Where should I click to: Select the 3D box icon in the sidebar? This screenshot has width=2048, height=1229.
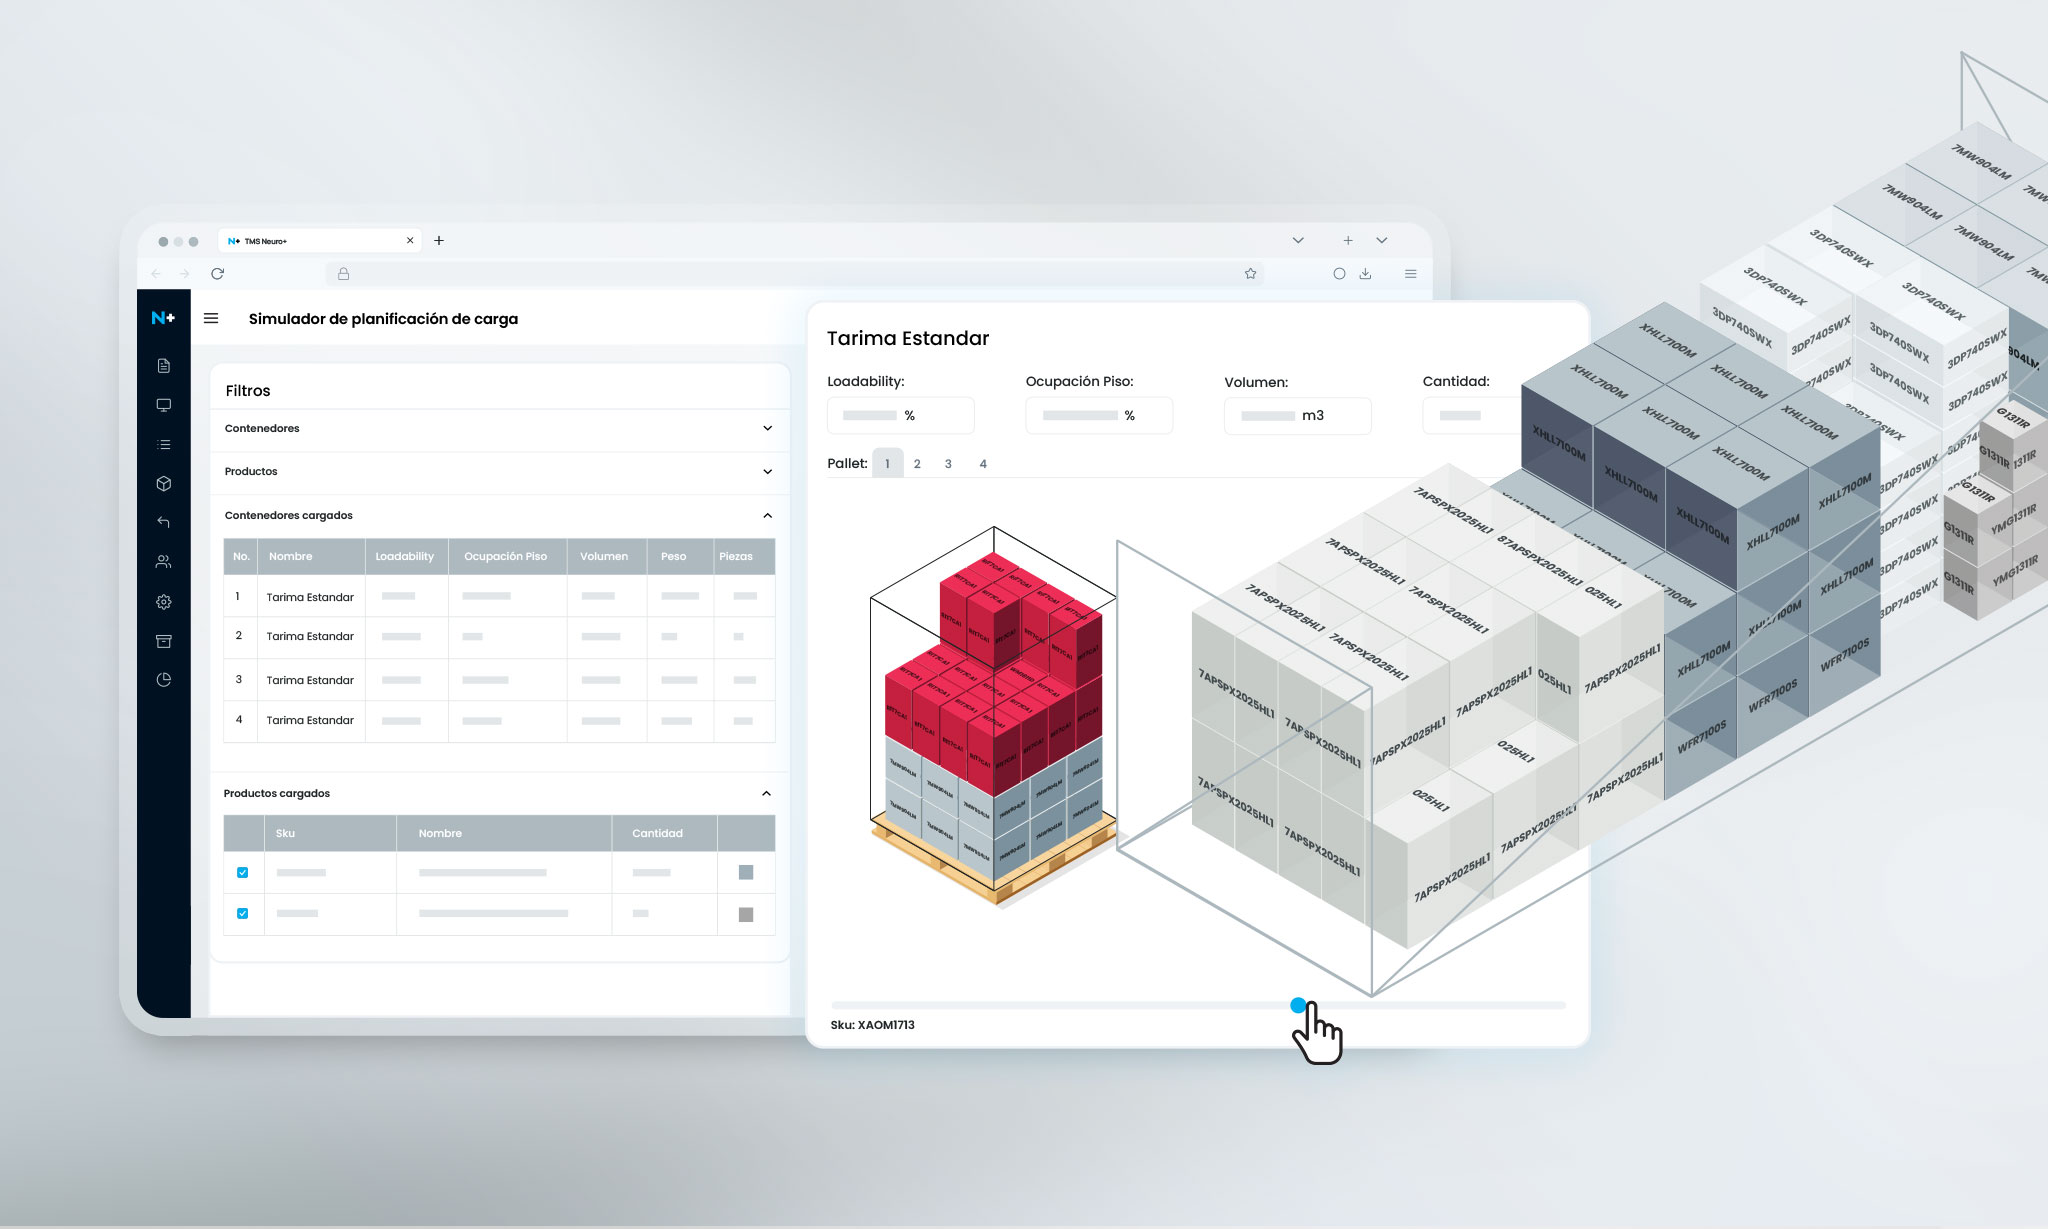(164, 484)
